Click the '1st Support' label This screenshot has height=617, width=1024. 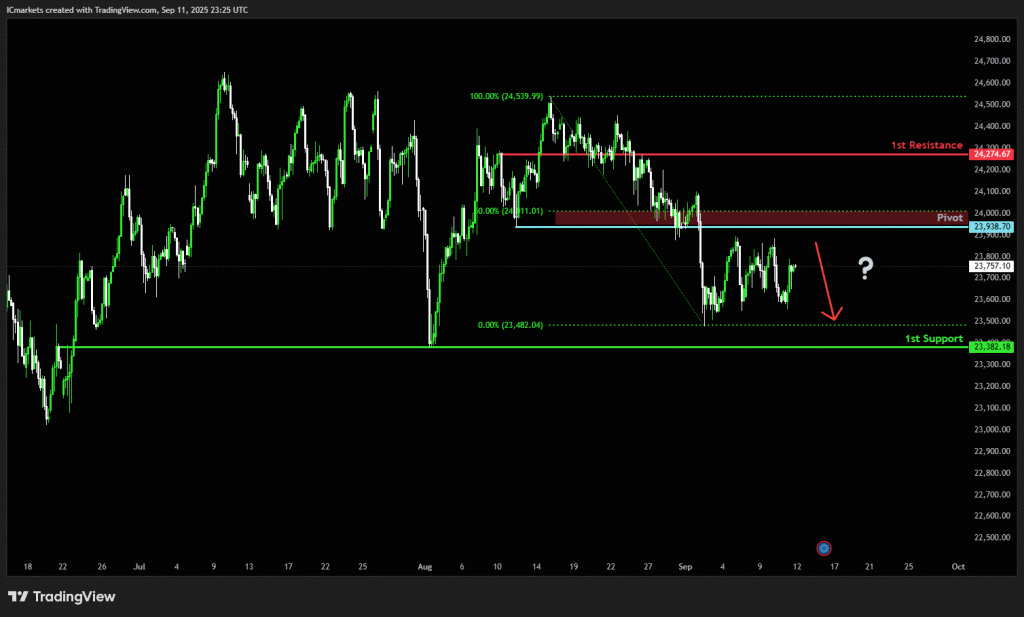pyautogui.click(x=934, y=338)
